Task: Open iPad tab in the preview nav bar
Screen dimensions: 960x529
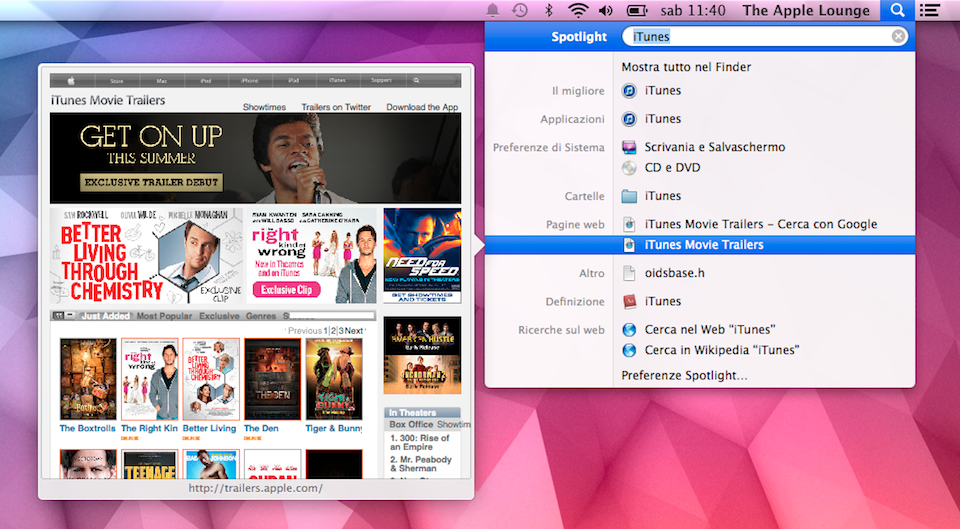Action: 294,81
